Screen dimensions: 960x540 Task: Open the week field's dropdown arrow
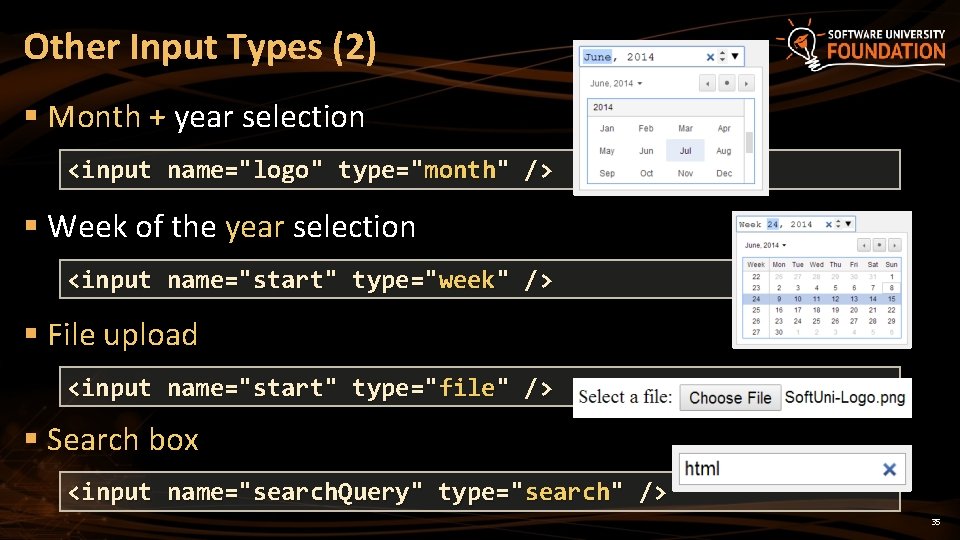point(848,224)
